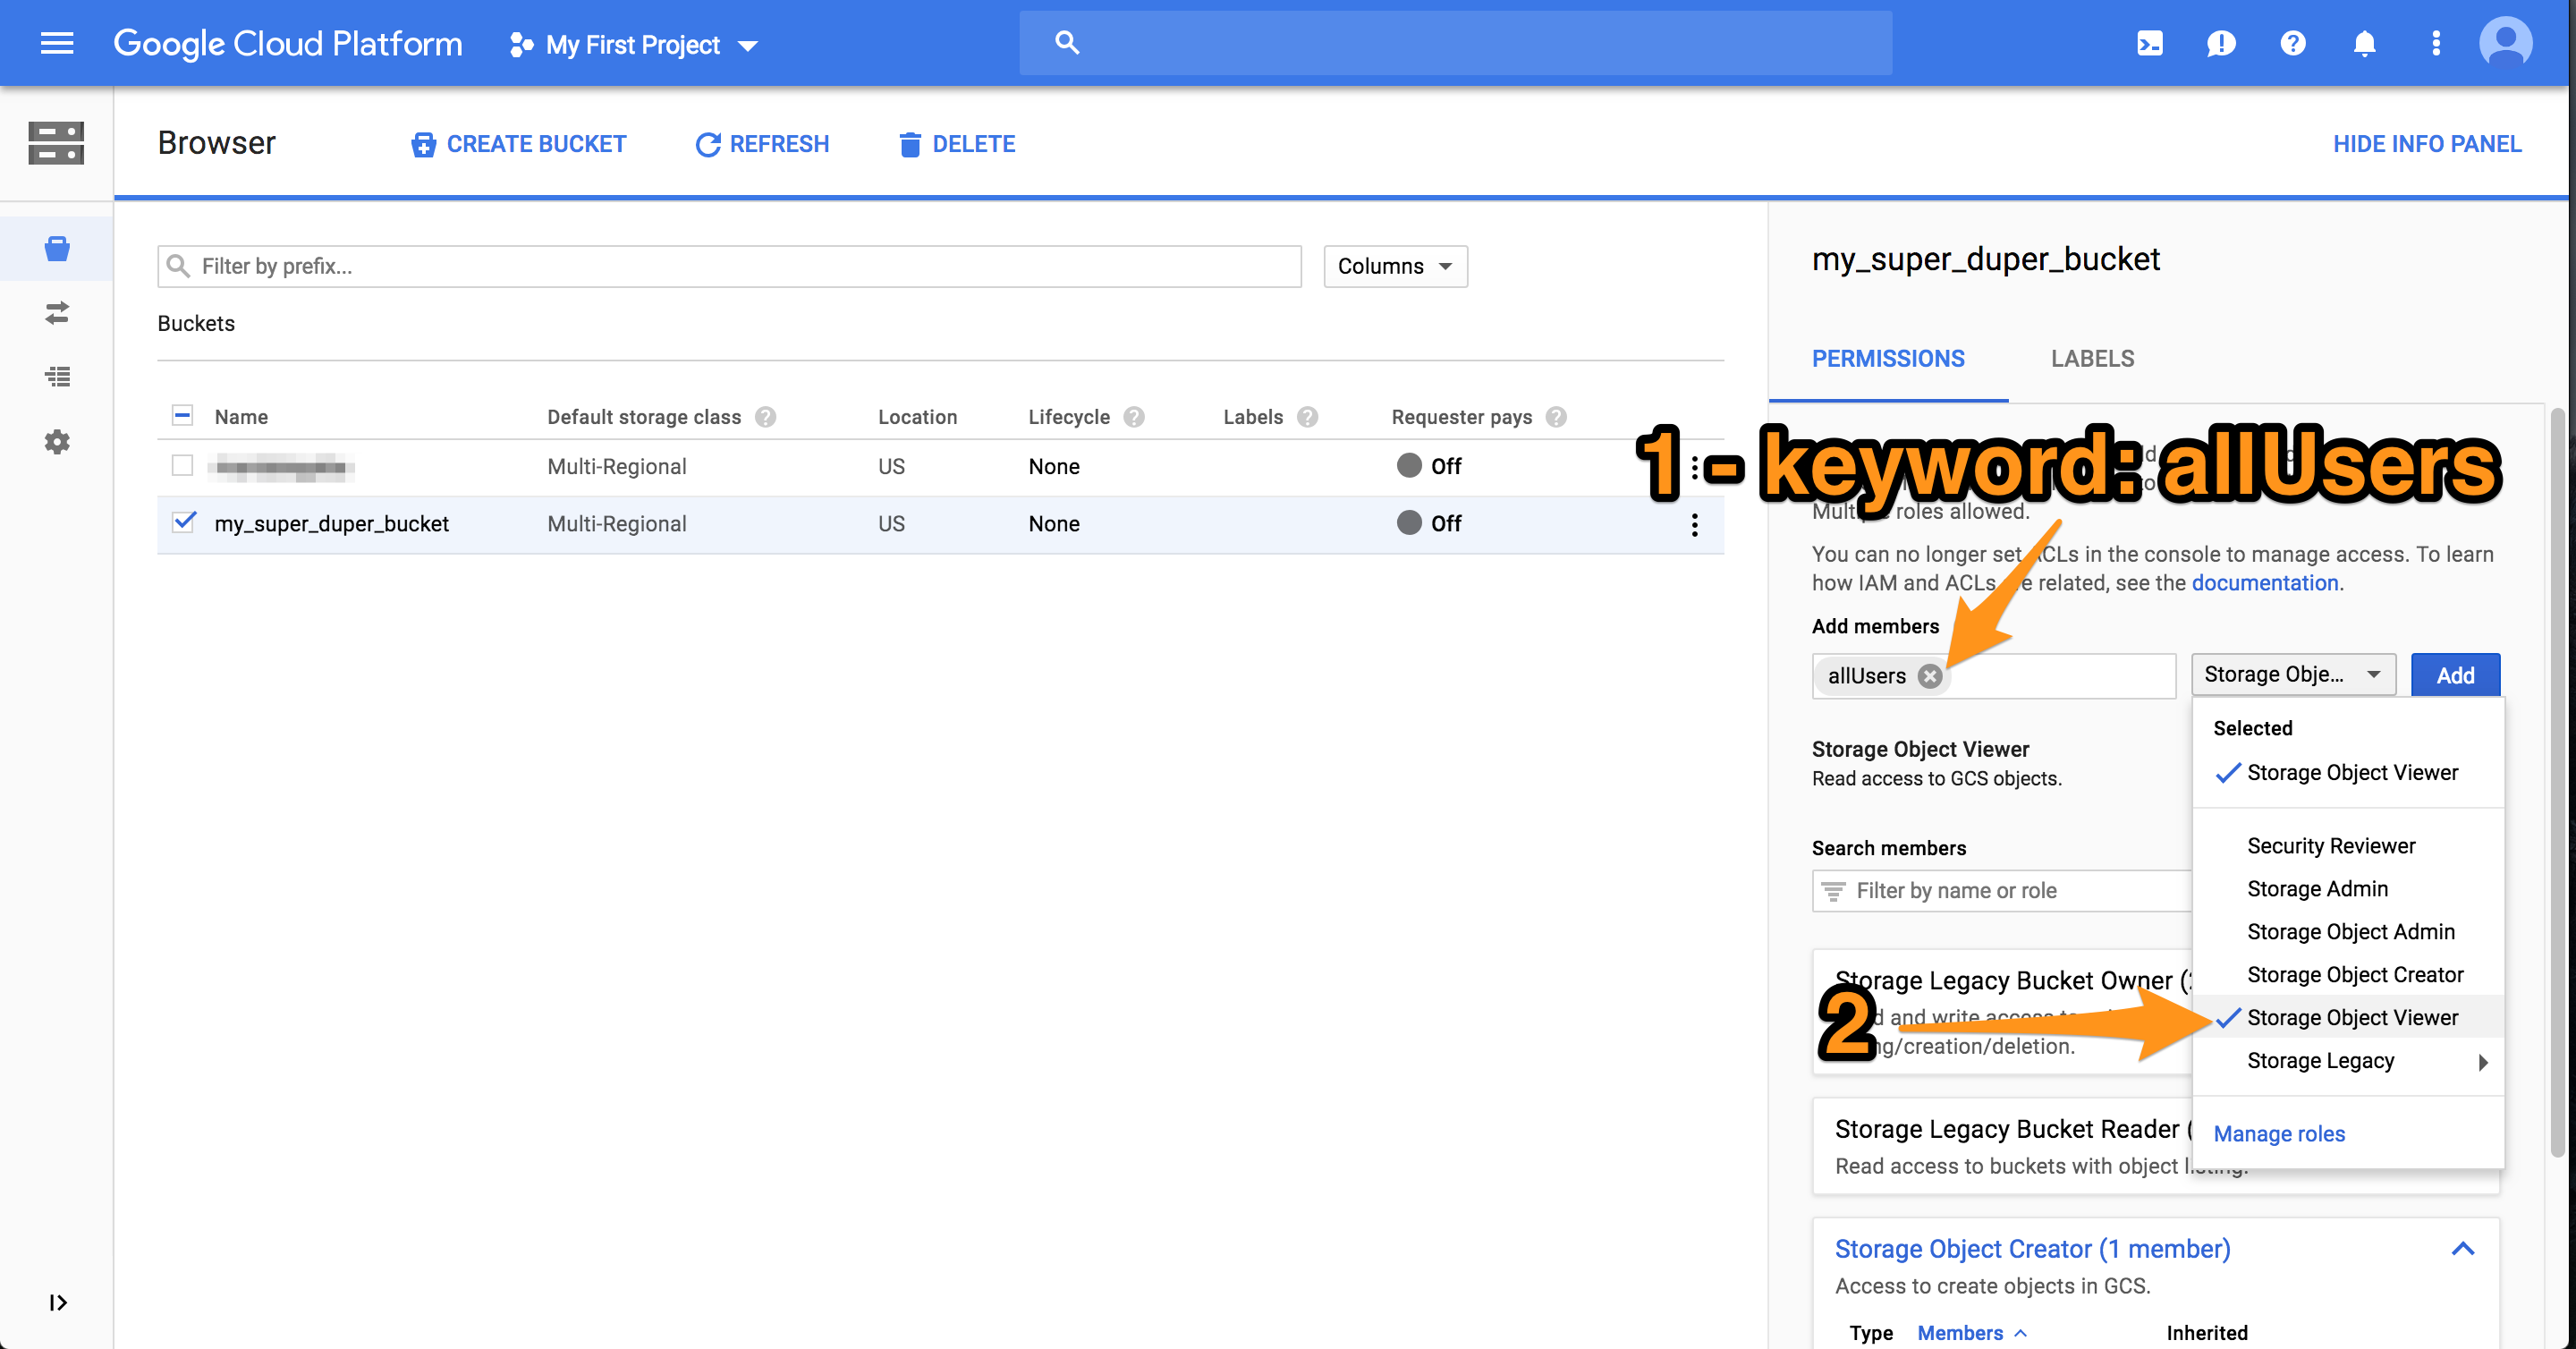Click HIDE INFO PANEL
This screenshot has width=2576, height=1349.
(x=2427, y=144)
